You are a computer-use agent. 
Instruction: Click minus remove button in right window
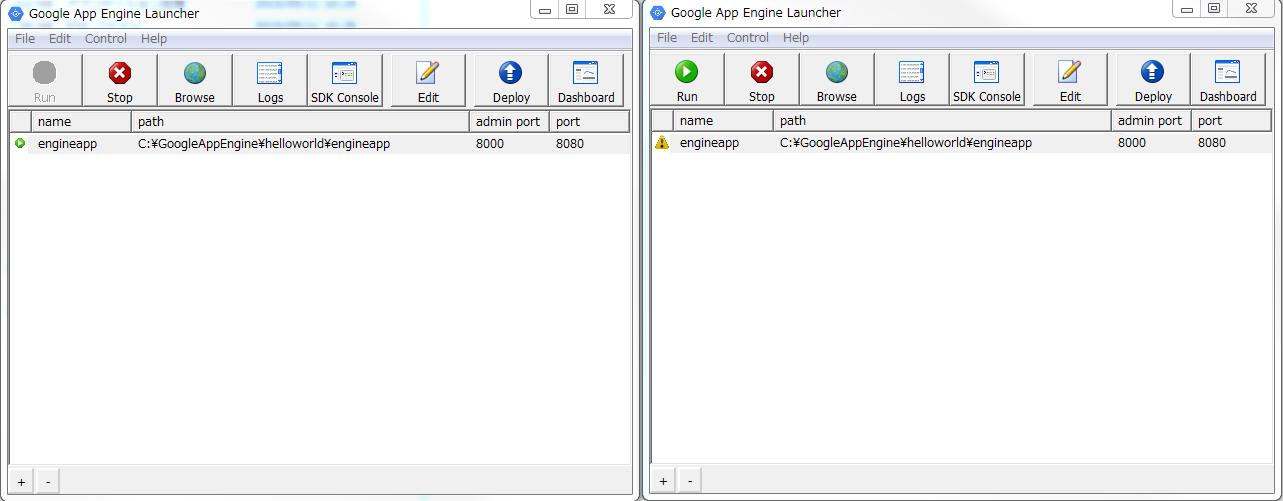690,481
